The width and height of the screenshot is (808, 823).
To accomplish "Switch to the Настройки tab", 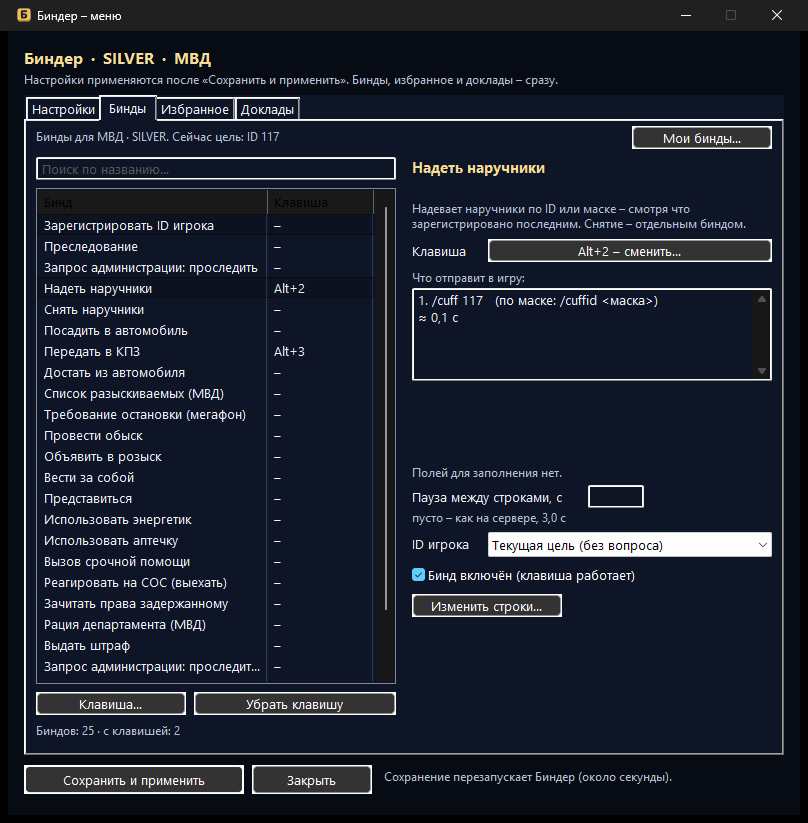I will point(63,109).
